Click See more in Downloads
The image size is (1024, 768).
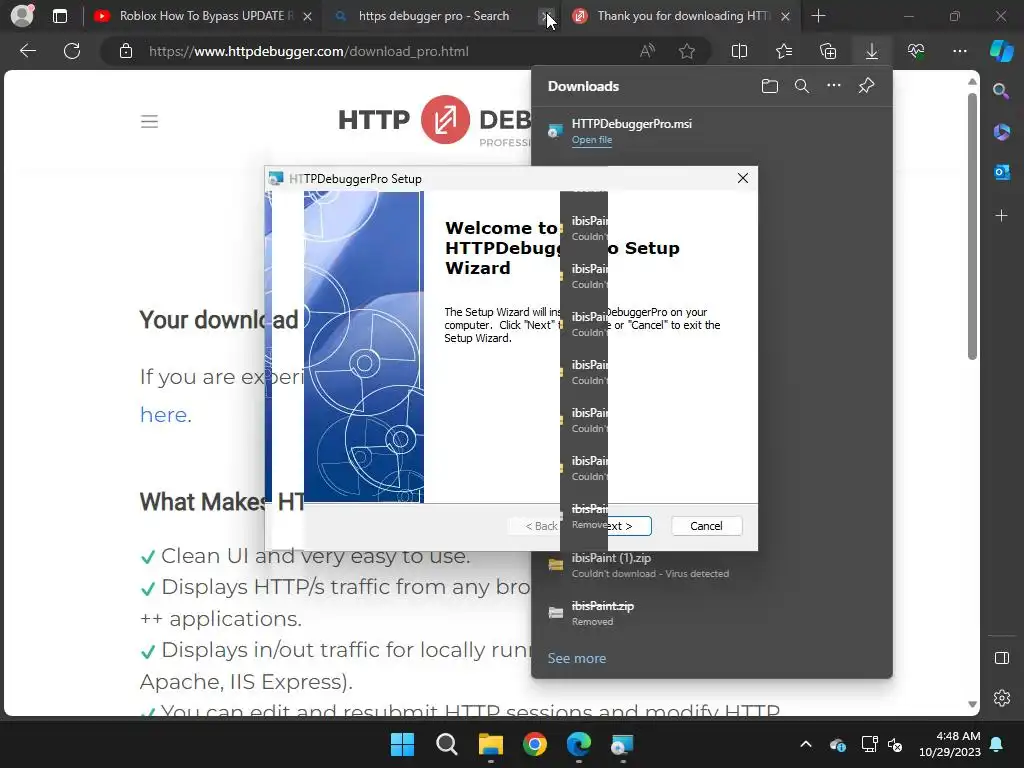(577, 658)
